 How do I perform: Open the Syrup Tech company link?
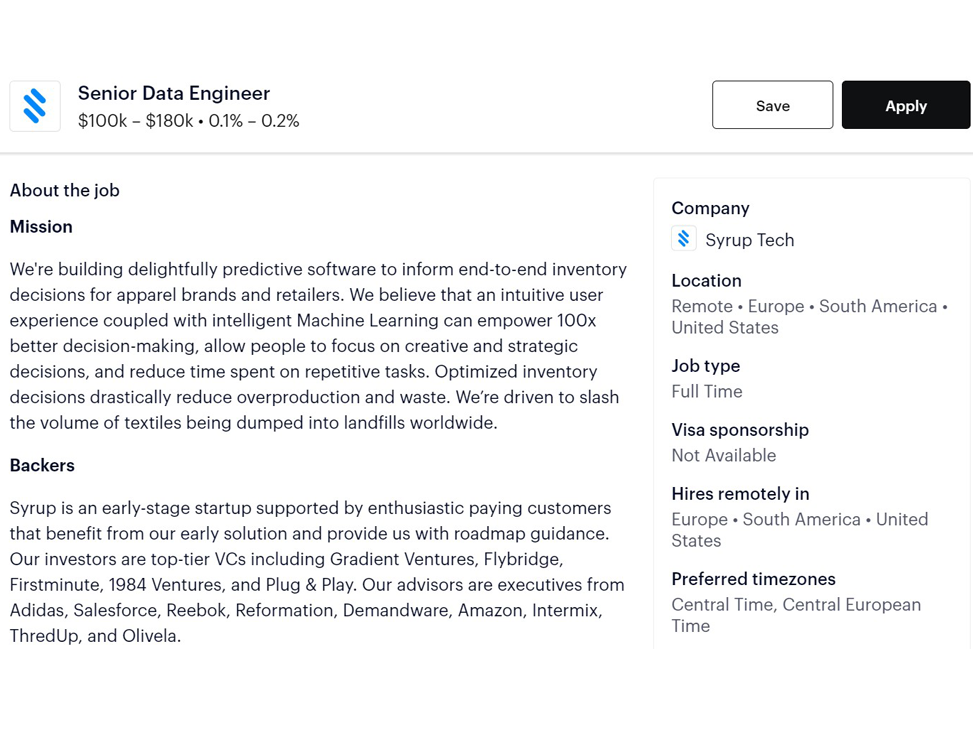click(x=750, y=240)
